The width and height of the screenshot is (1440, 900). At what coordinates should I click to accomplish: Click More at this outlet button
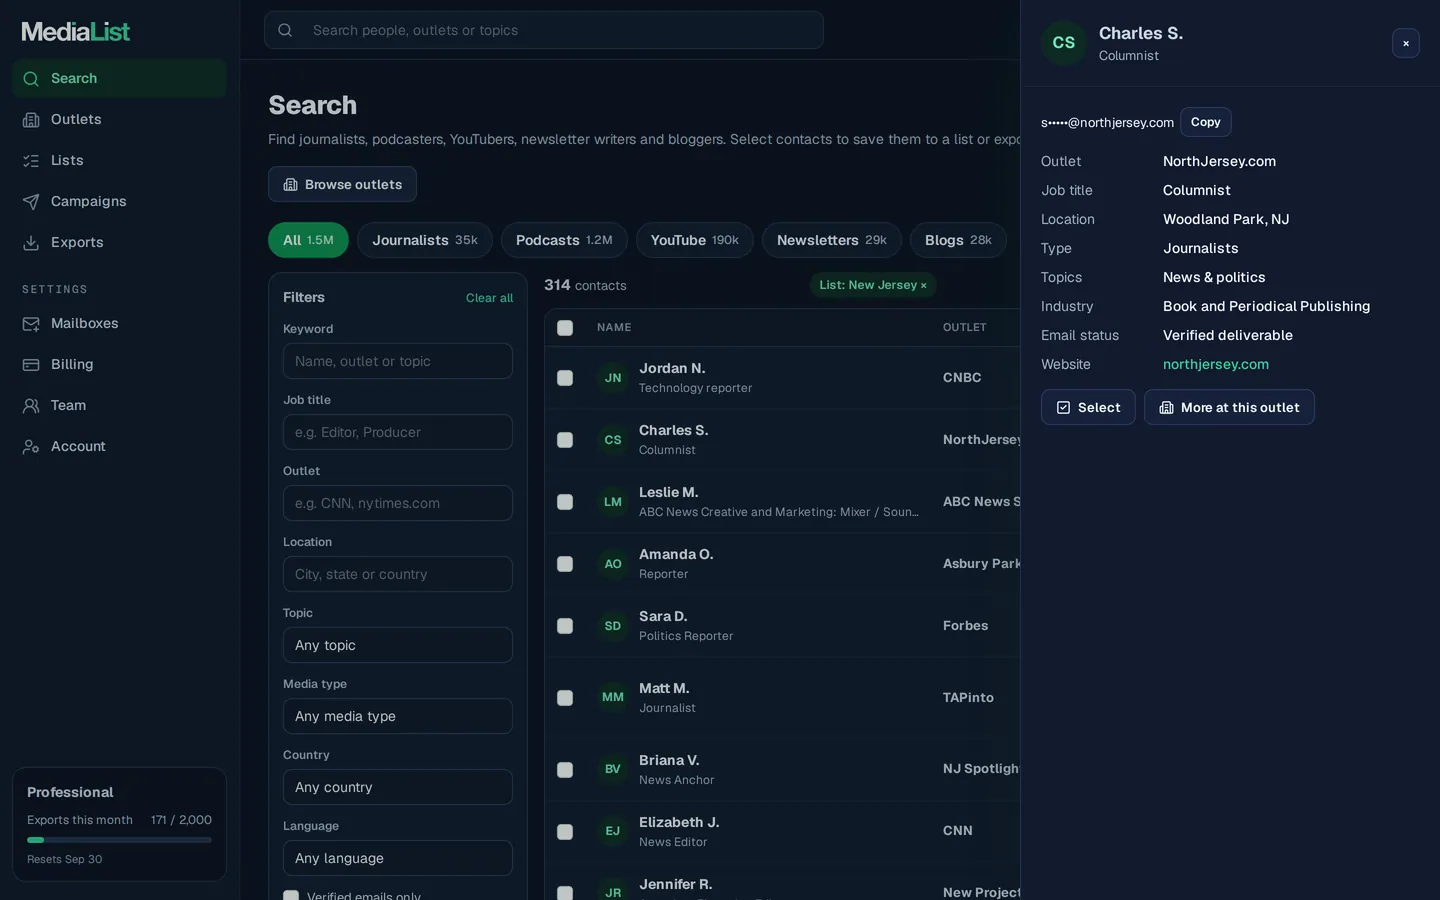[1229, 407]
